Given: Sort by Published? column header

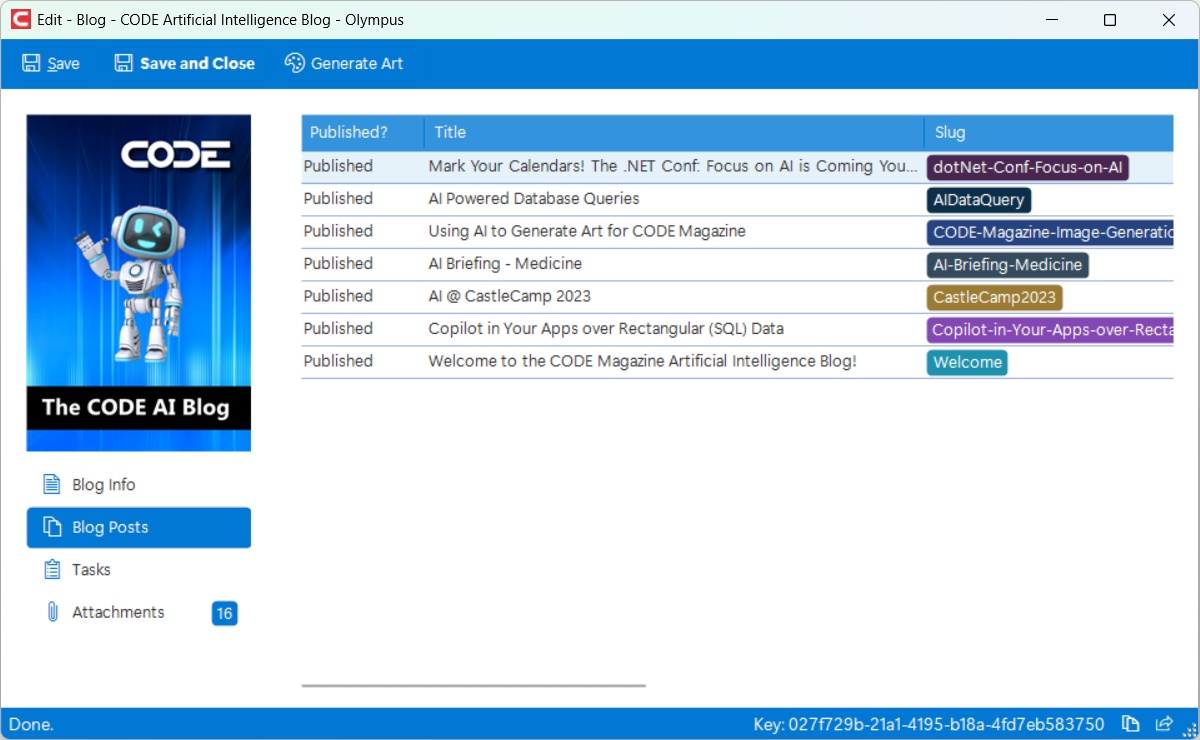Looking at the screenshot, I should point(363,132).
